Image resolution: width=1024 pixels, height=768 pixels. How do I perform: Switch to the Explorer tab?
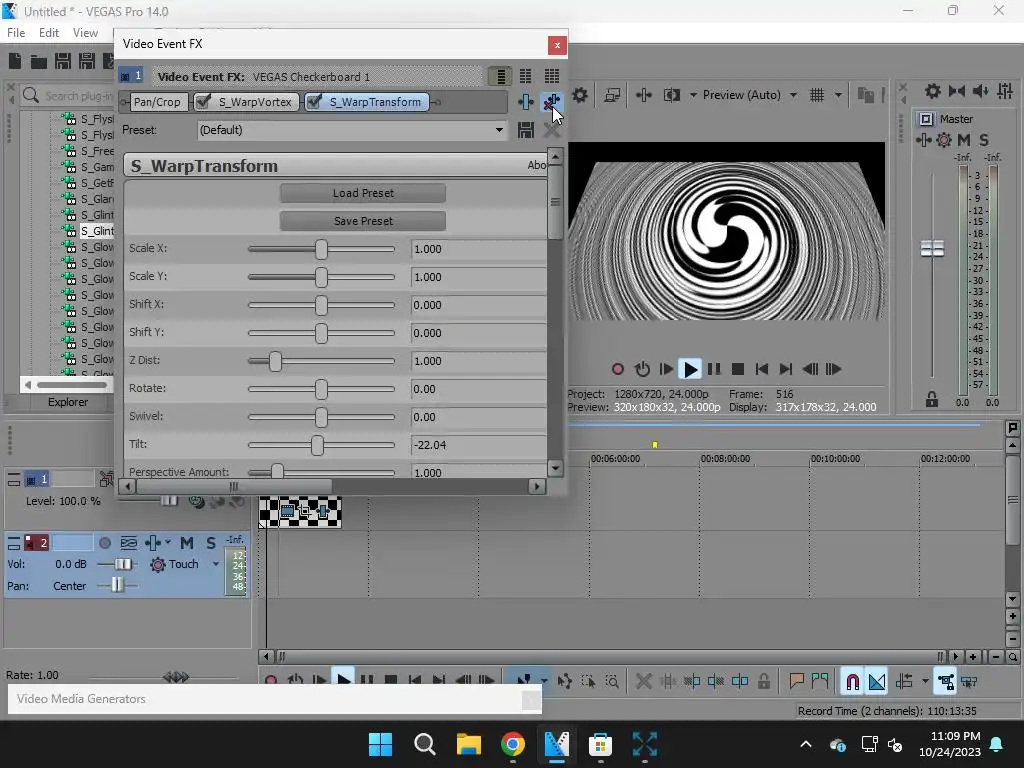[67, 402]
